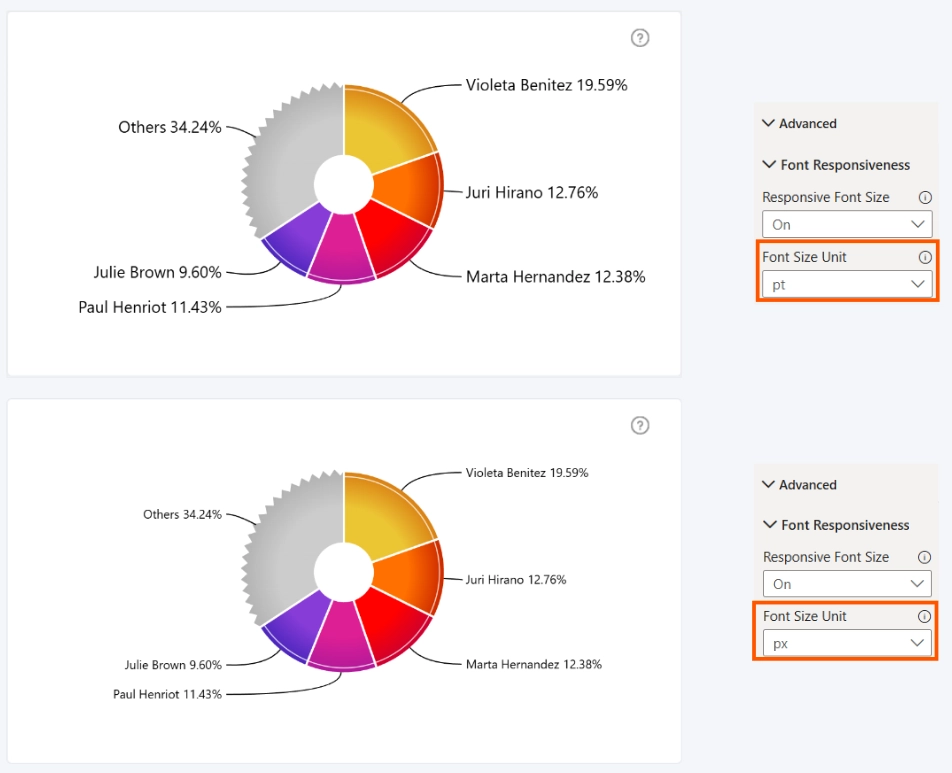Click info icon beside bottom Responsive Font Size
The height and width of the screenshot is (773, 952).
pyautogui.click(x=924, y=557)
